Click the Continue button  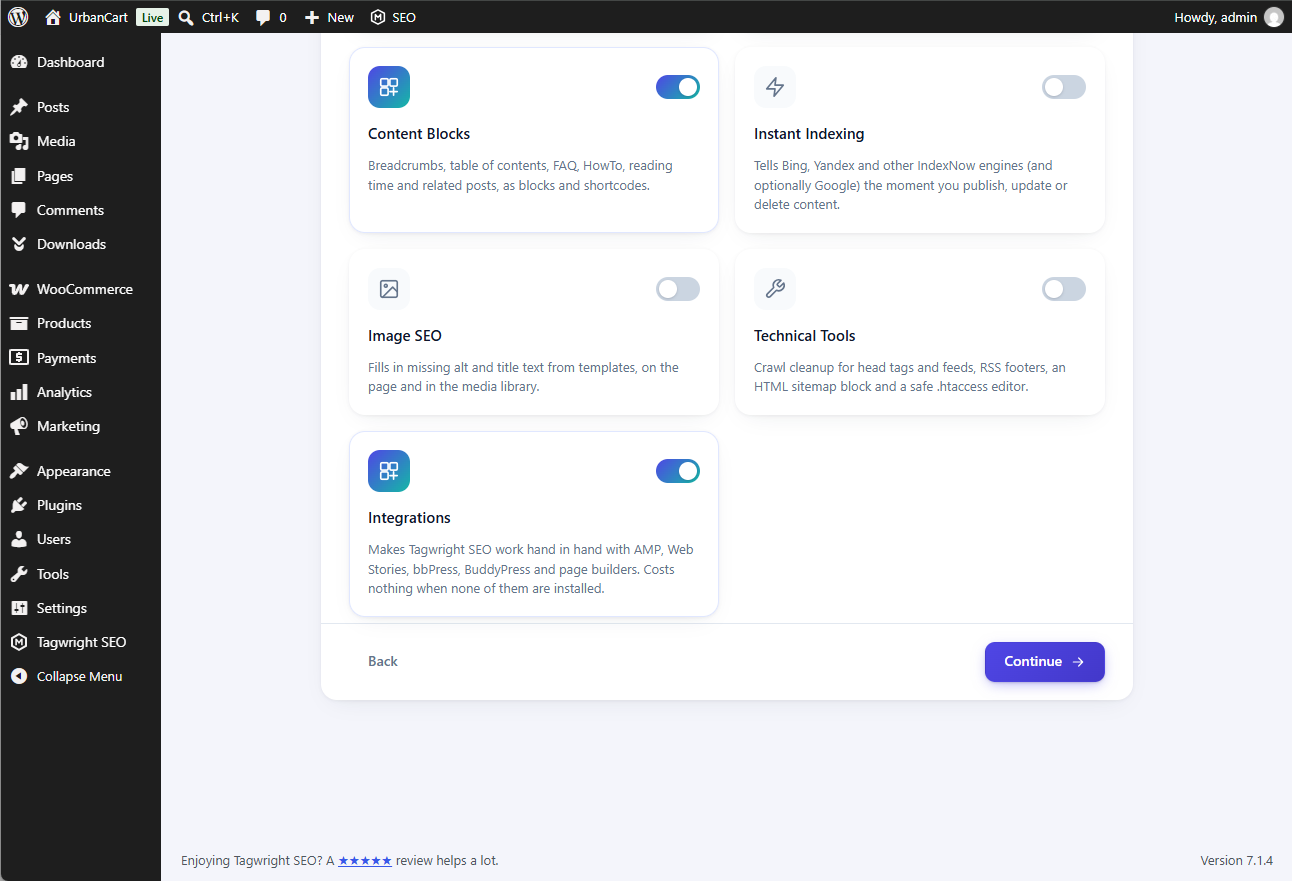click(x=1045, y=662)
